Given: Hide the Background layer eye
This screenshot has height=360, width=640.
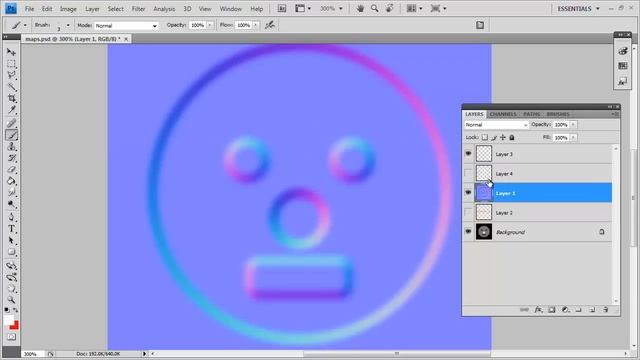Looking at the screenshot, I should click(468, 232).
